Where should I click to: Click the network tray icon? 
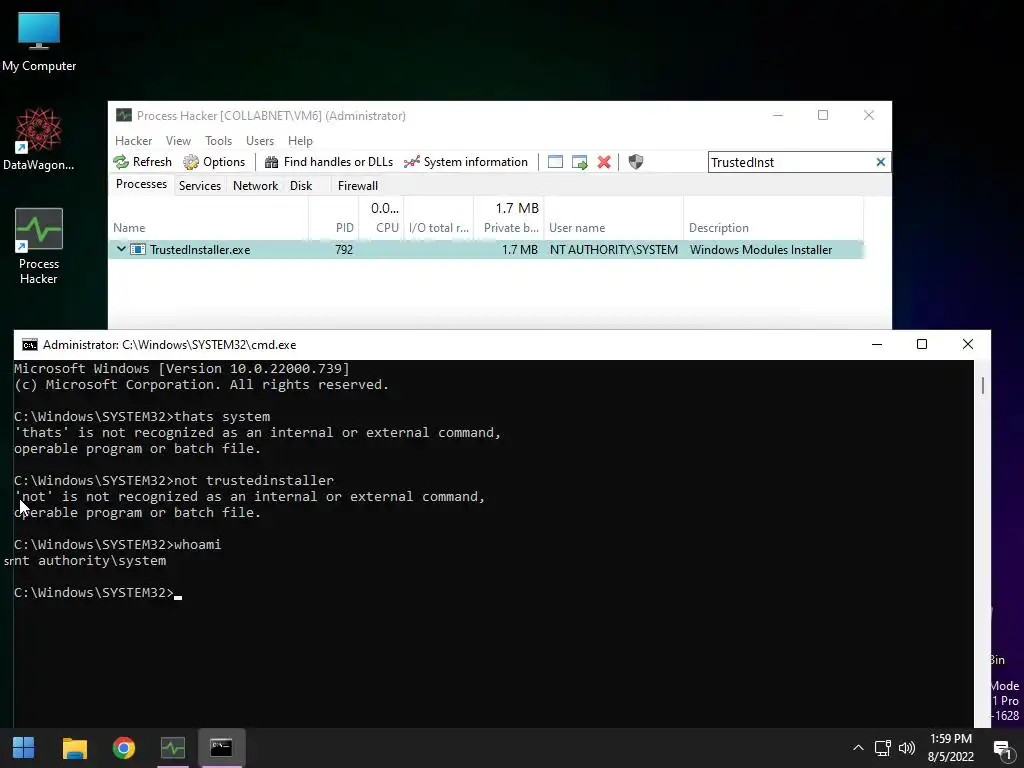883,748
